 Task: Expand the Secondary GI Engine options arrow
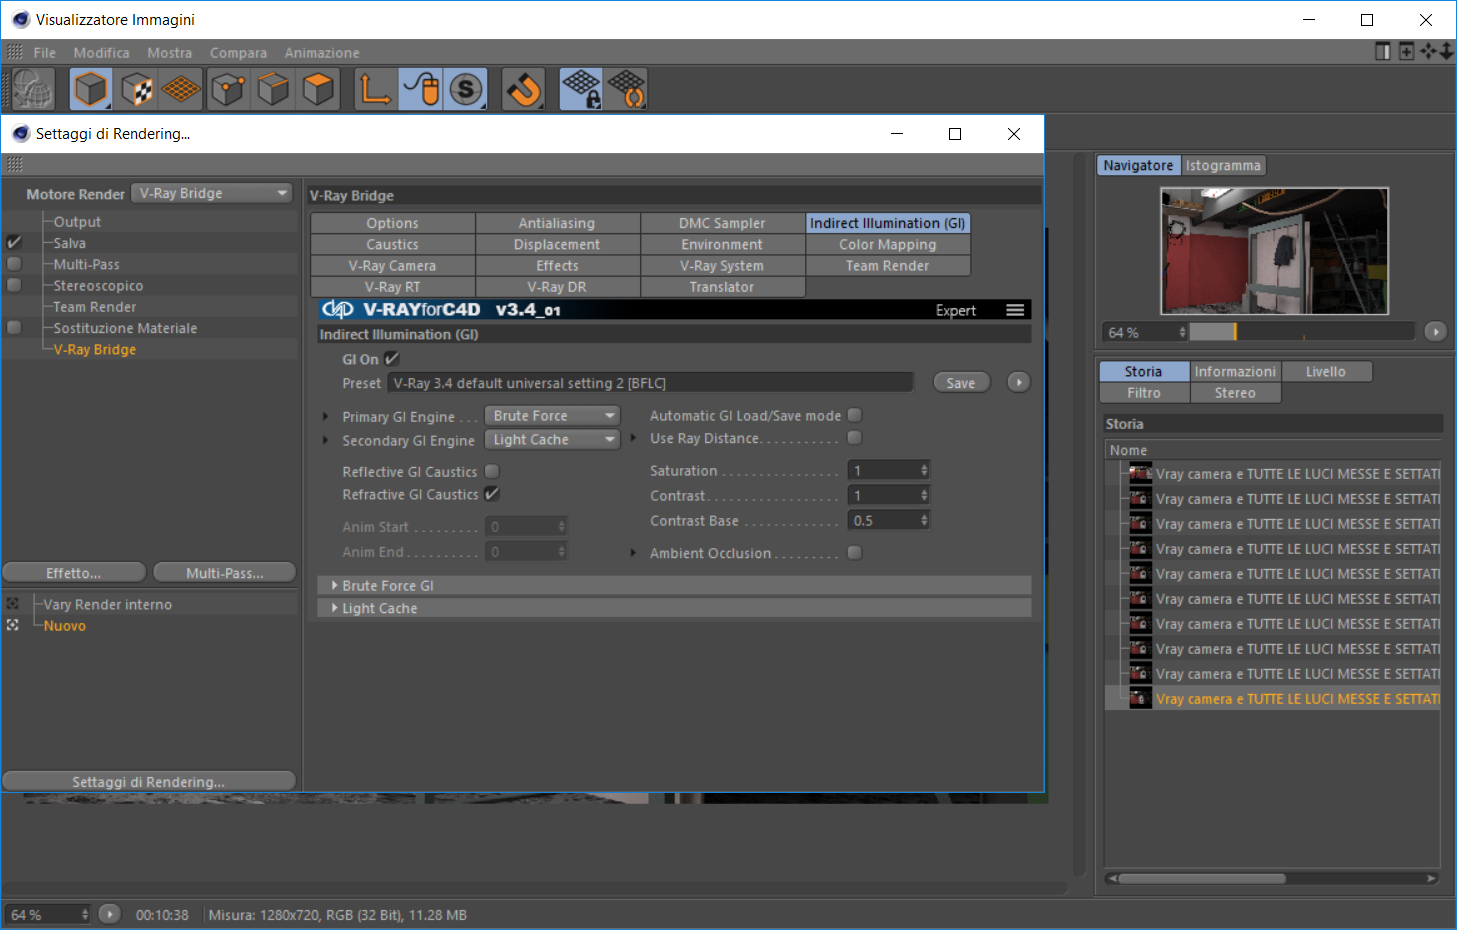325,440
